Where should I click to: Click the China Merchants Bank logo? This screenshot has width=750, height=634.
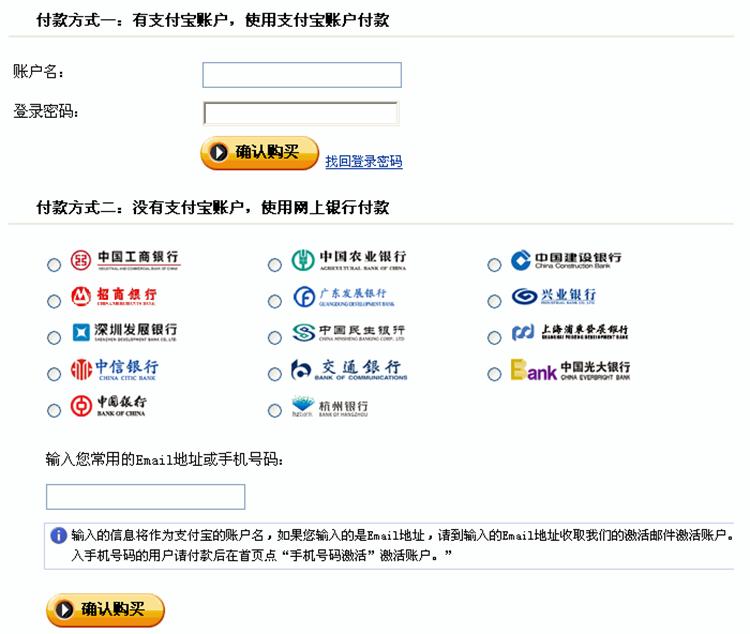(x=113, y=297)
